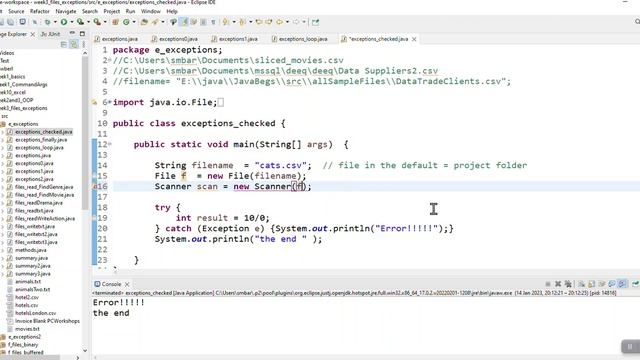The height and width of the screenshot is (360, 640).
Task: Click the Open Perspective icon in toolbar
Action: [x=316, y=22]
